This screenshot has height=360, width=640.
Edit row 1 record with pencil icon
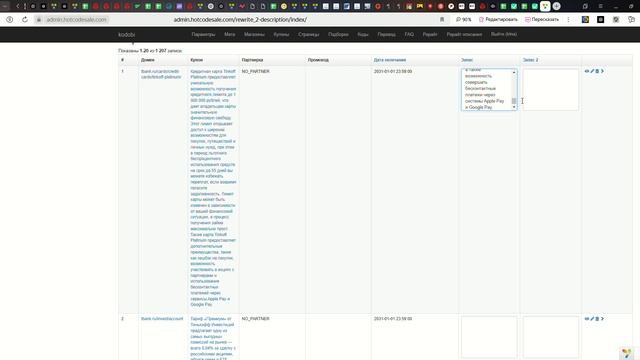click(x=592, y=71)
